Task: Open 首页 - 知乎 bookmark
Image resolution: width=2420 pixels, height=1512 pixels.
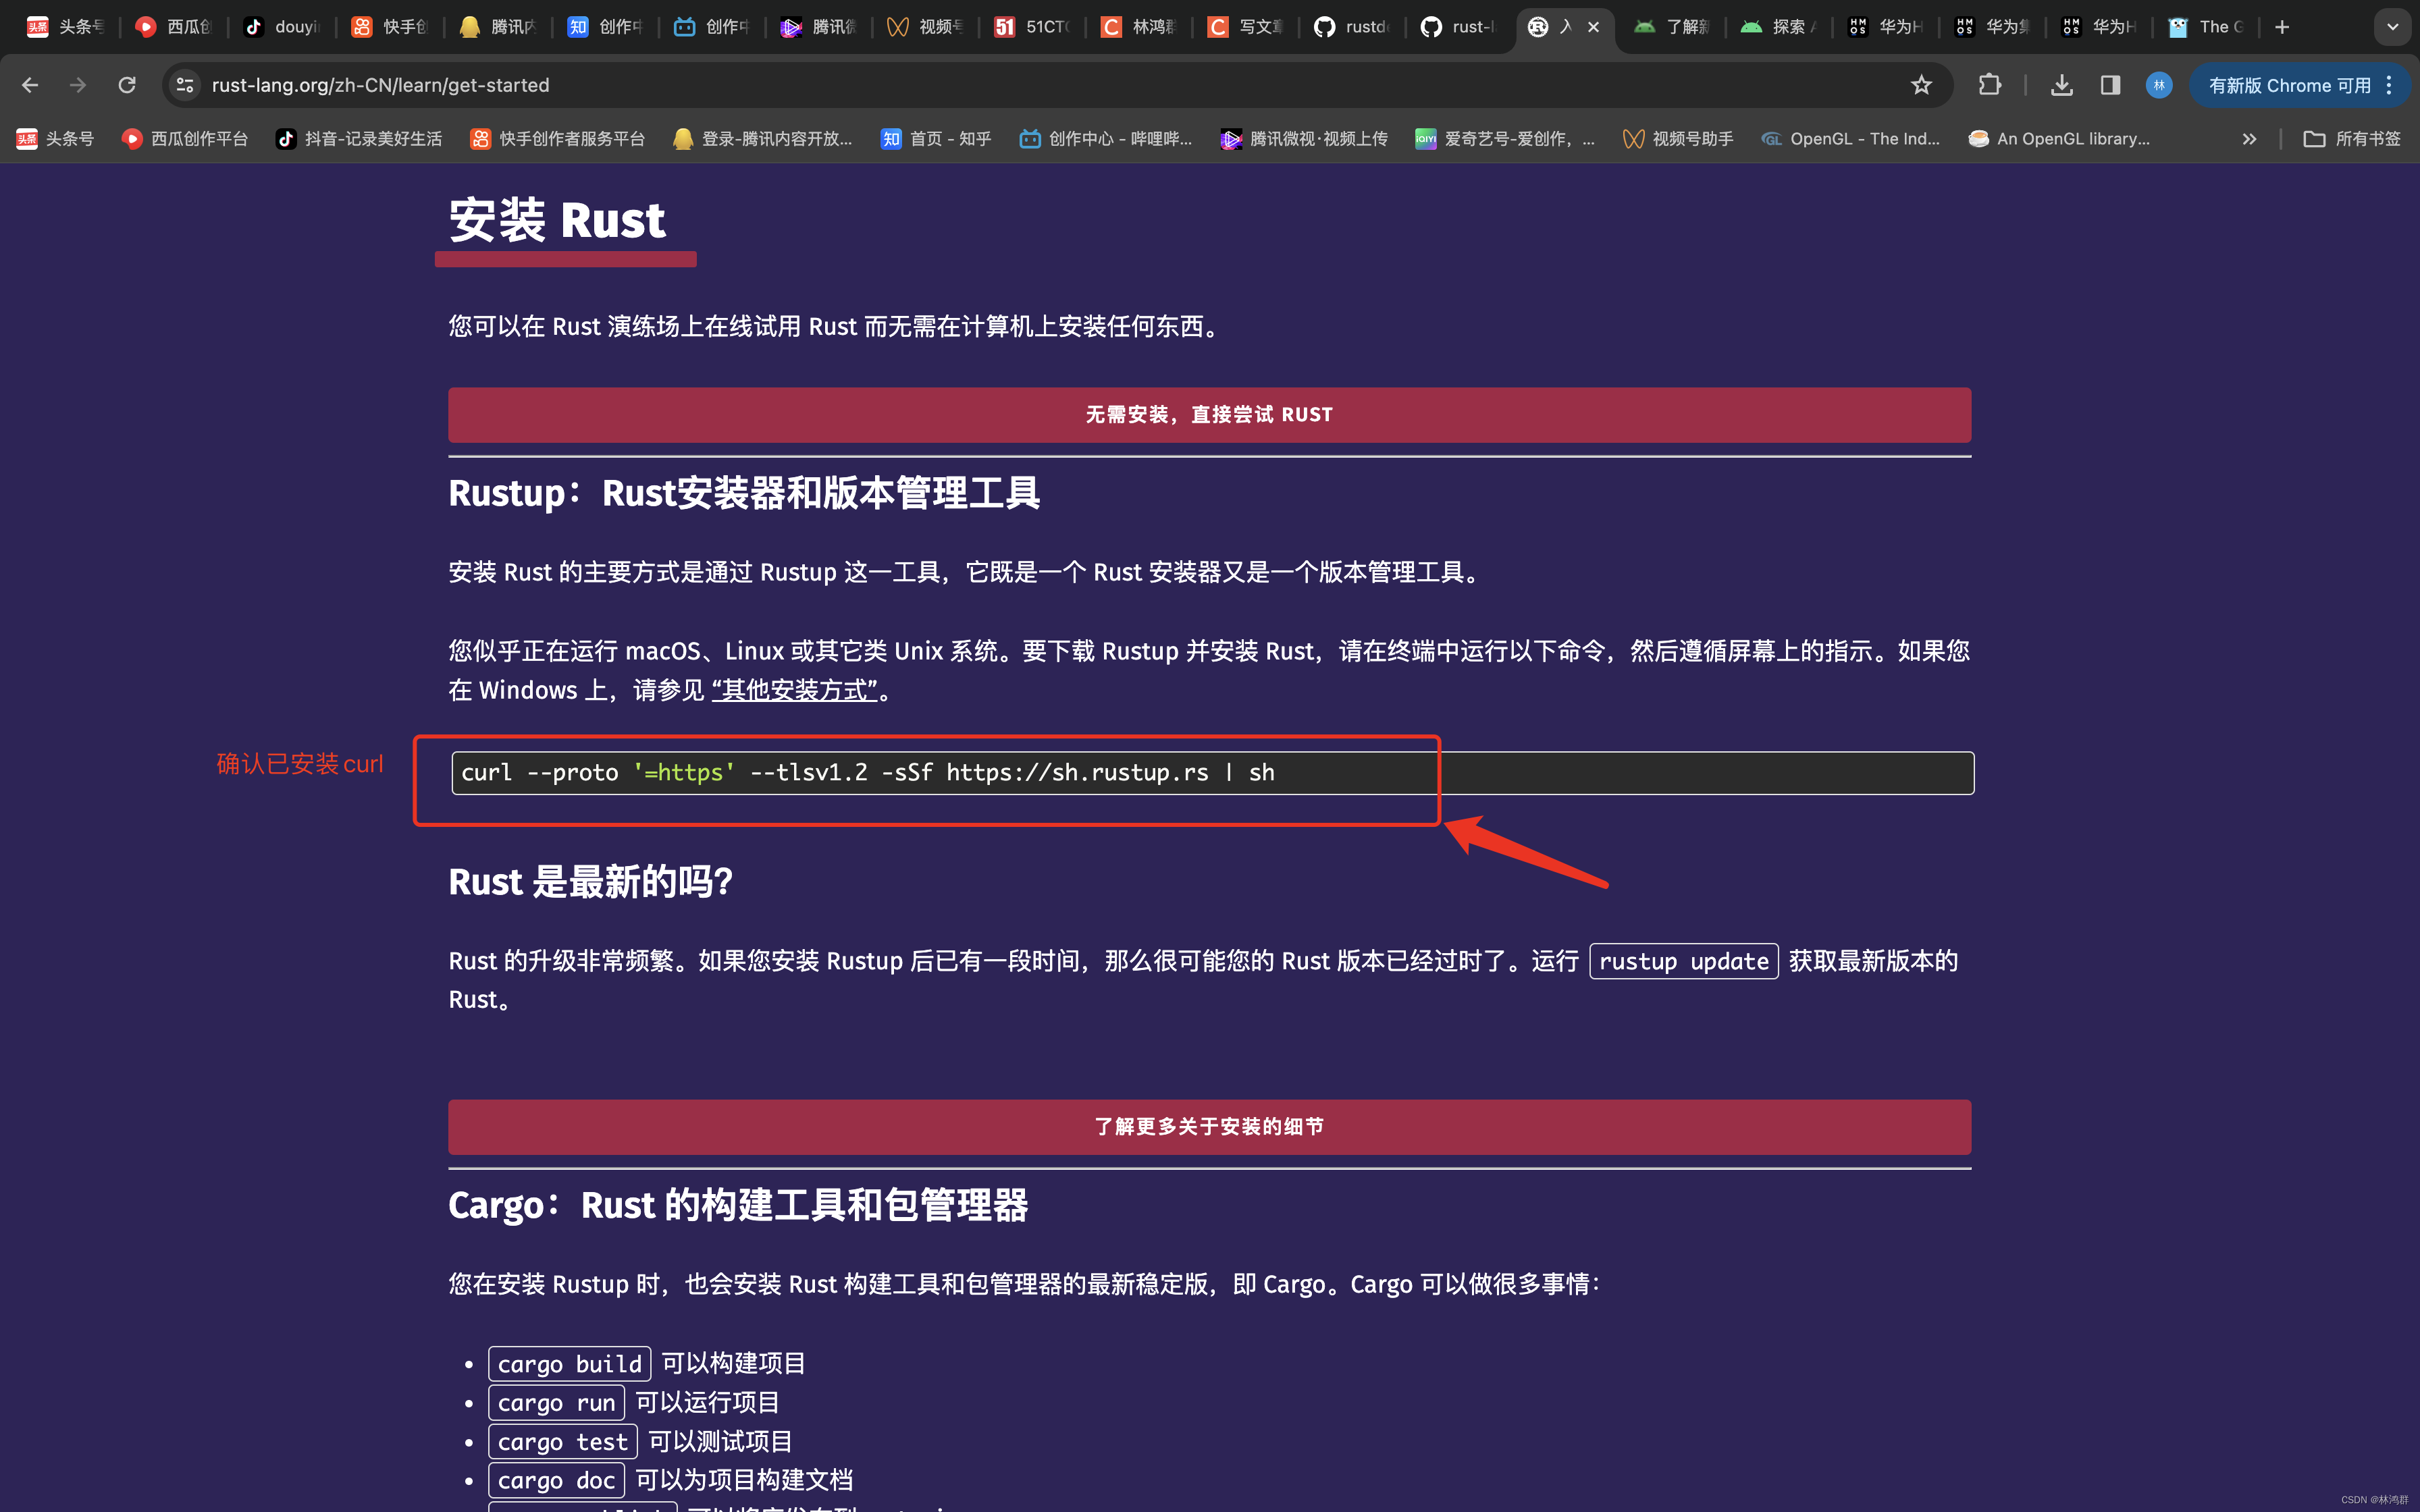Action: coord(936,139)
